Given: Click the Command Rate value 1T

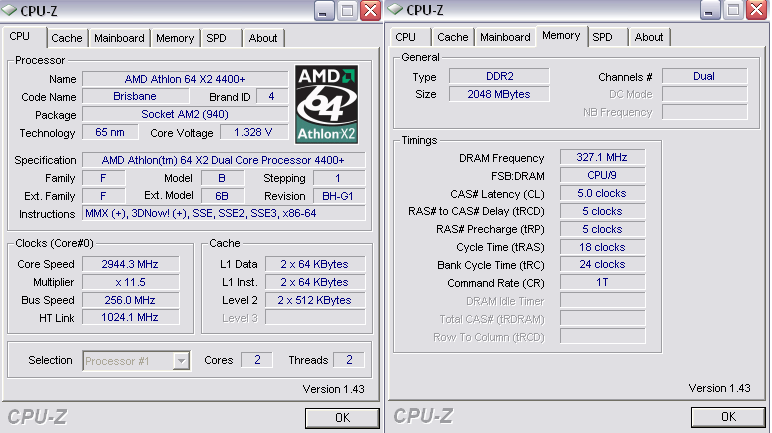Looking at the screenshot, I should (602, 282).
